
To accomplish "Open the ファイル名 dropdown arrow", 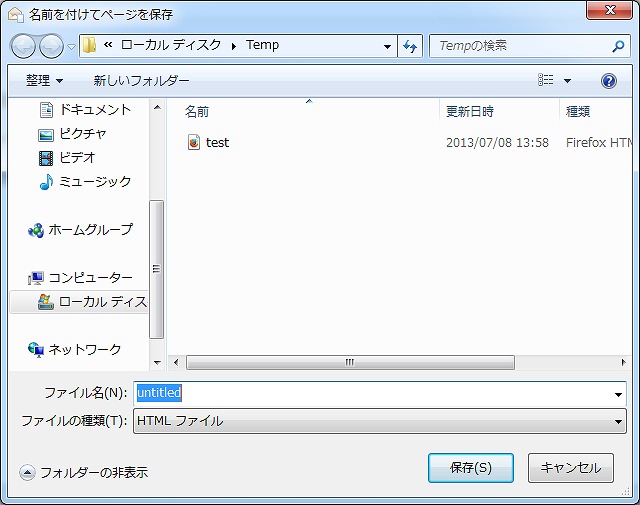I will coord(618,394).
